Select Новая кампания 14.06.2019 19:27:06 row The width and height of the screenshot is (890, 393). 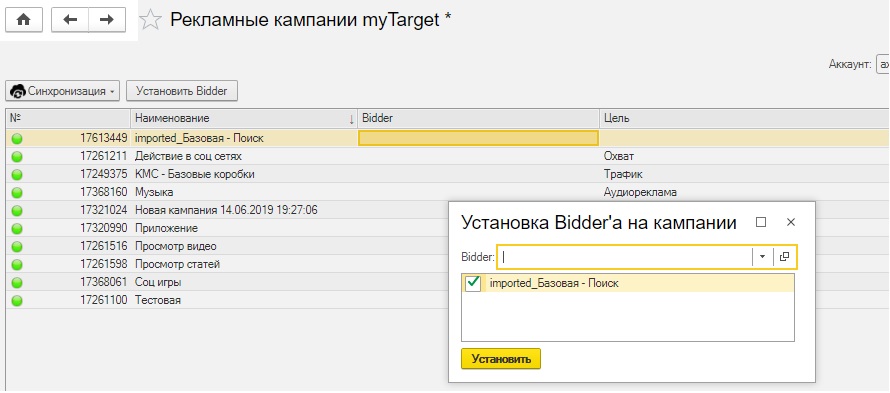226,210
